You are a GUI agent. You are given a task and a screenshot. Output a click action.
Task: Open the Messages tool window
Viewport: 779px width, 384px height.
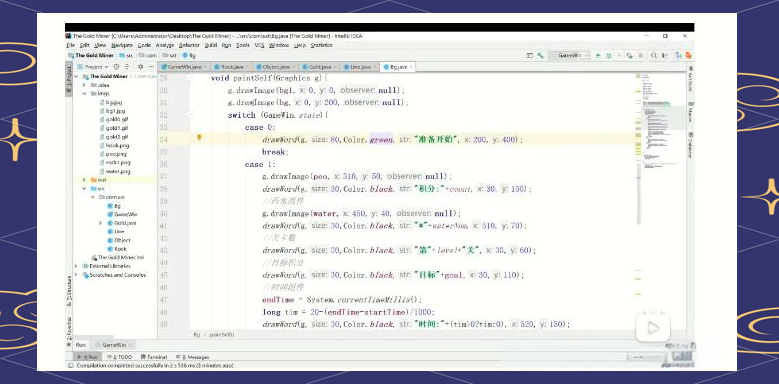[193, 357]
